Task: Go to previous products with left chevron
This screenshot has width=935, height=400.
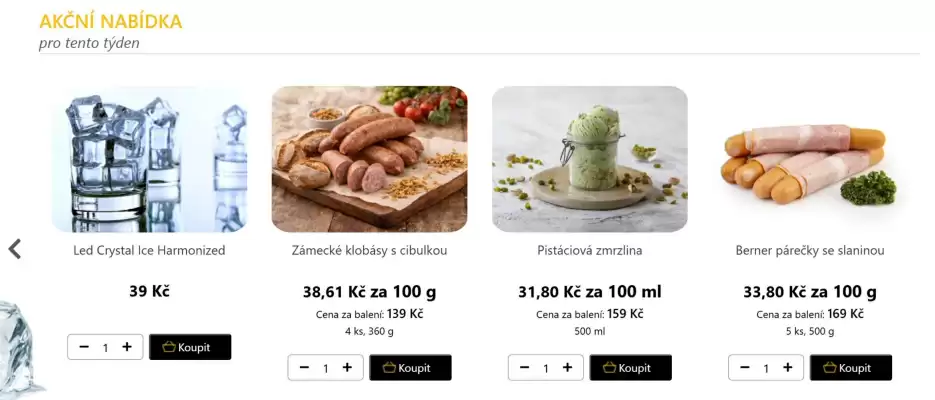Action: click(x=15, y=249)
